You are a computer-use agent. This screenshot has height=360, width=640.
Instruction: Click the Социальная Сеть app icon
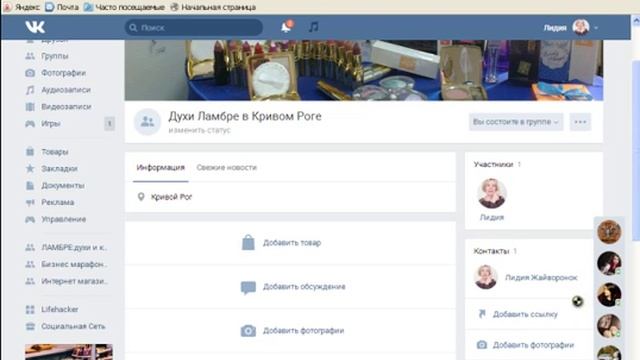30,326
